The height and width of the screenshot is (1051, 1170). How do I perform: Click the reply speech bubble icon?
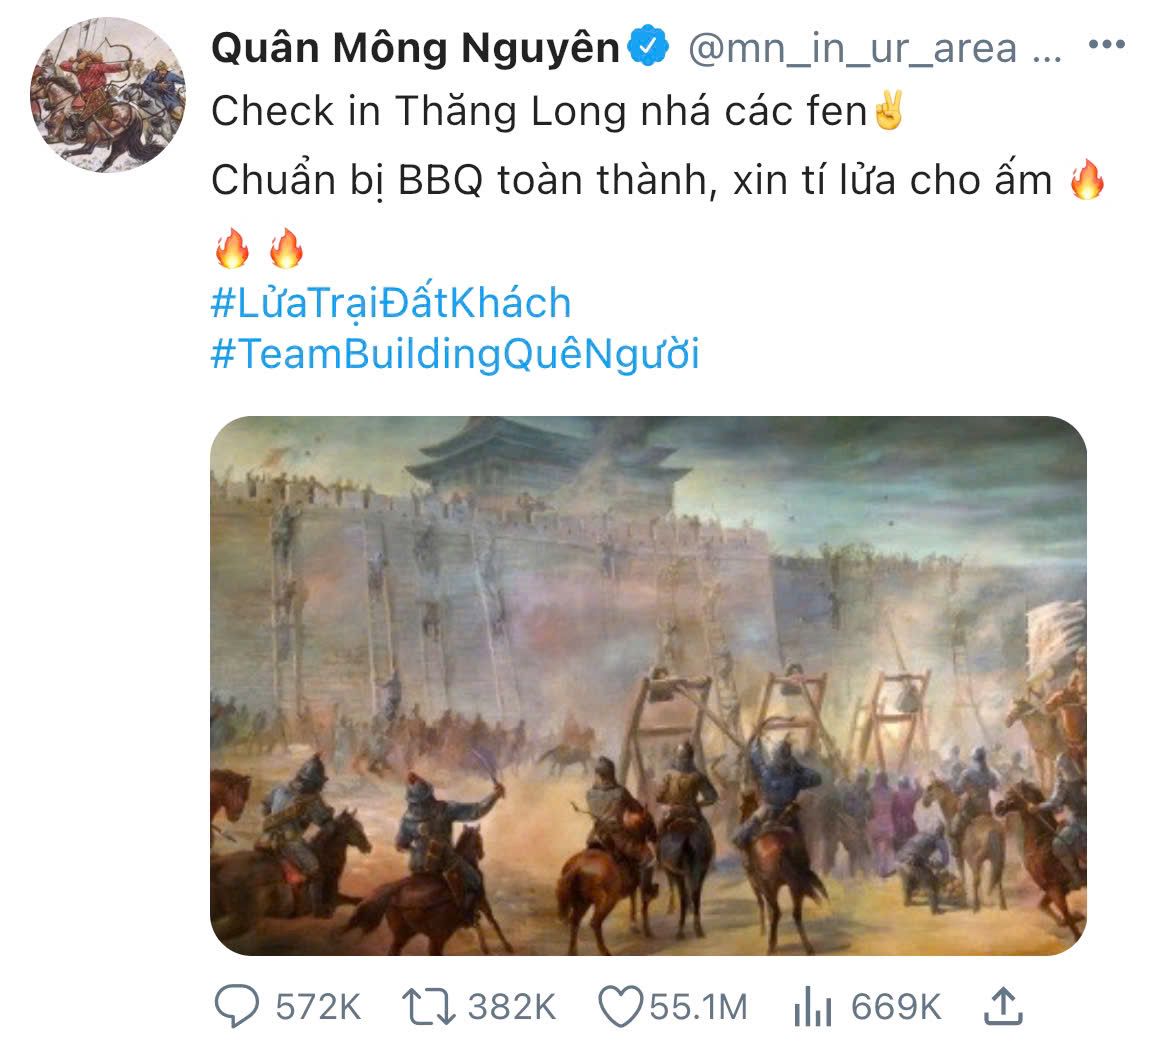point(237,1005)
